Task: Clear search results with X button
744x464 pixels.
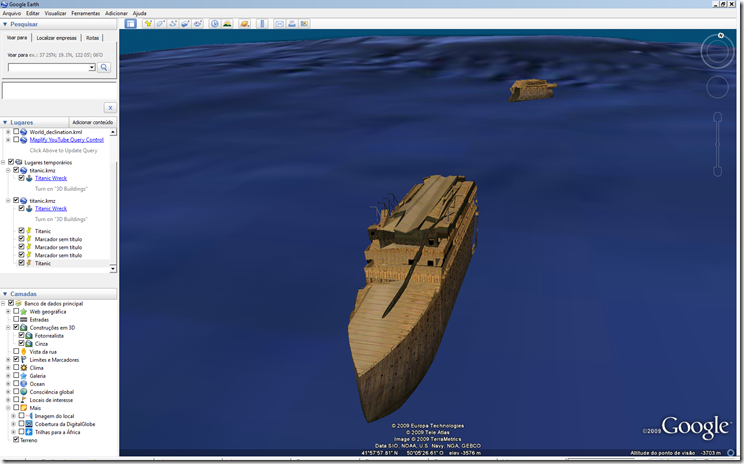Action: click(x=110, y=108)
